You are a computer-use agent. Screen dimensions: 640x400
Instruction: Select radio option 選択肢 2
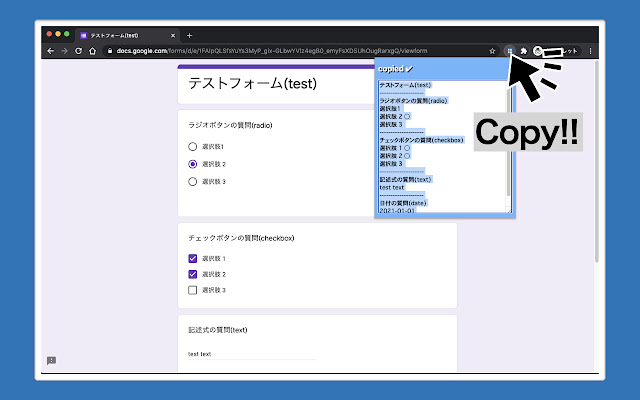pos(193,164)
